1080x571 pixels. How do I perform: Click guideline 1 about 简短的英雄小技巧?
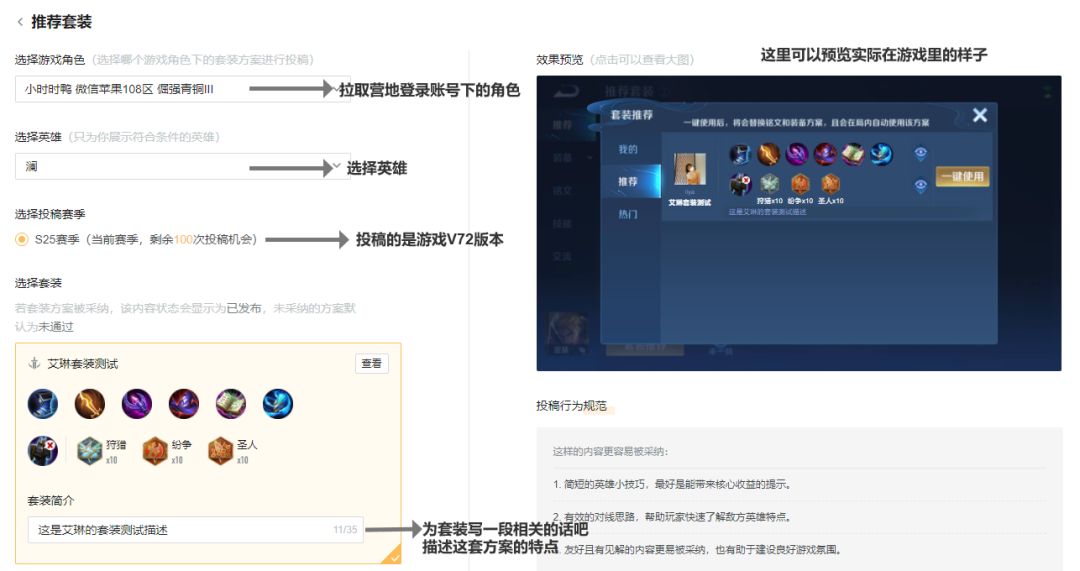click(x=672, y=484)
